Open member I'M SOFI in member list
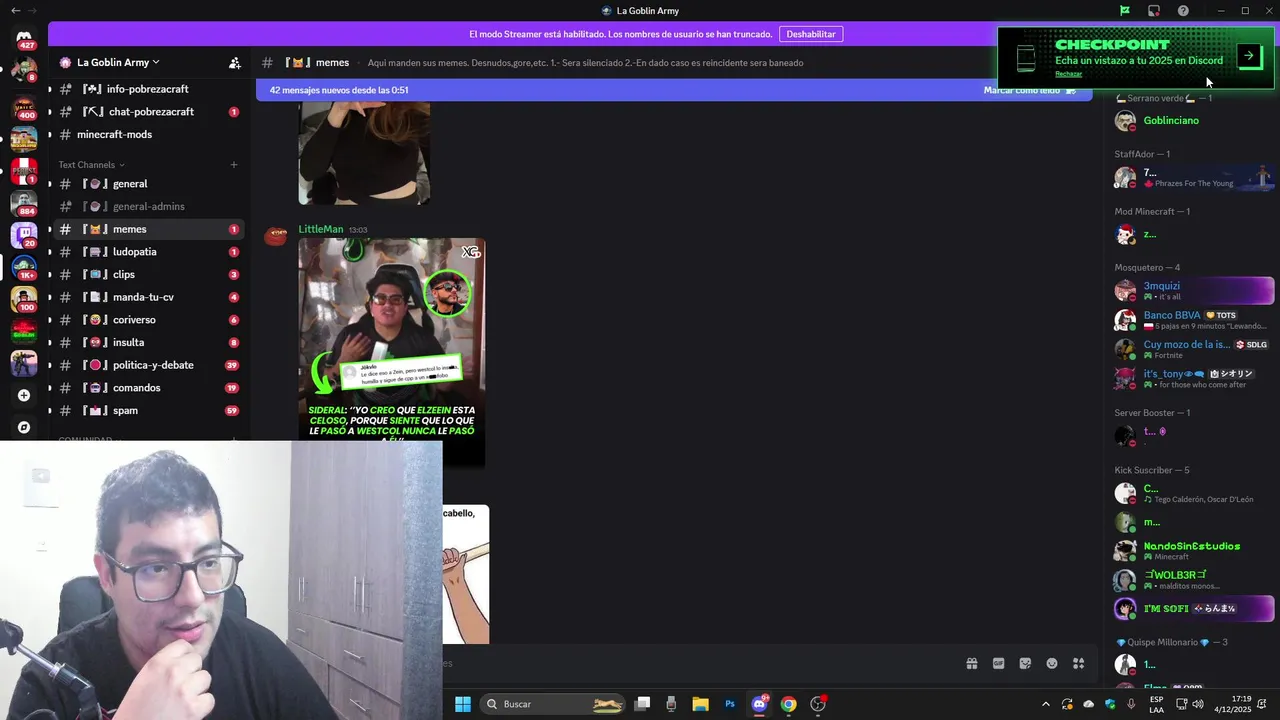 [x=1192, y=609]
